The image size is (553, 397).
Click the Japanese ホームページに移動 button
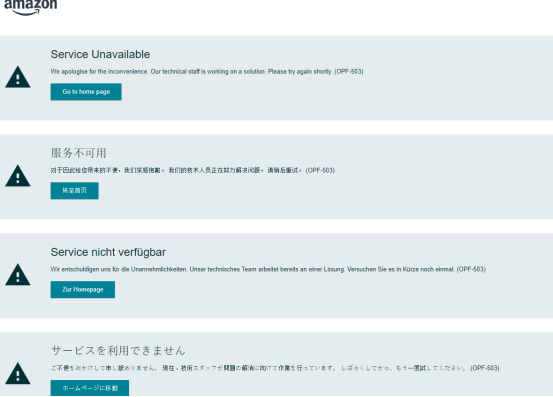[x=90, y=388]
